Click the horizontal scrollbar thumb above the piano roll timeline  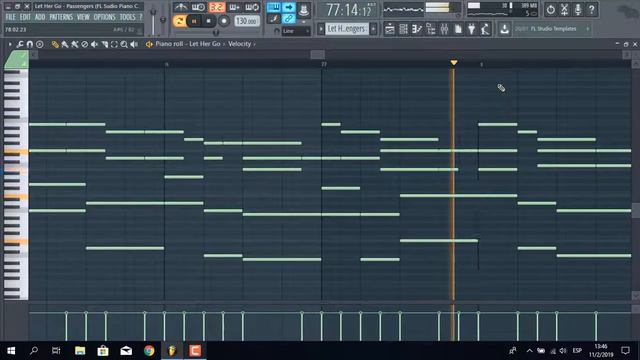click(x=318, y=54)
